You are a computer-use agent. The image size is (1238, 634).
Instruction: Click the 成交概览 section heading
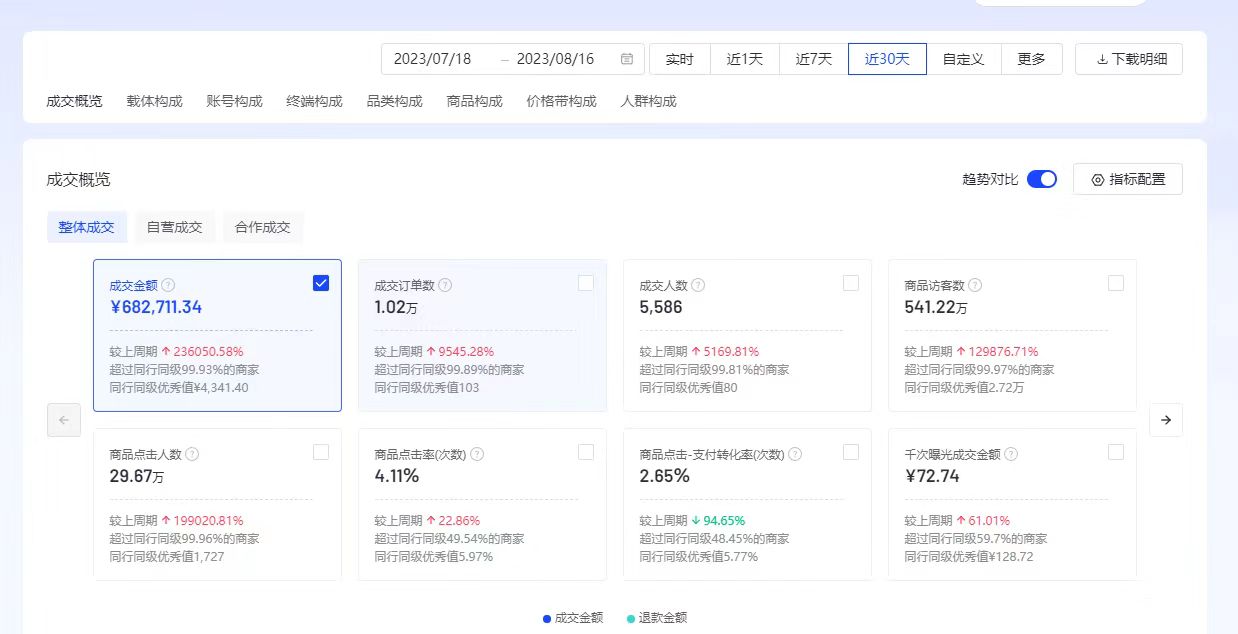[78, 180]
